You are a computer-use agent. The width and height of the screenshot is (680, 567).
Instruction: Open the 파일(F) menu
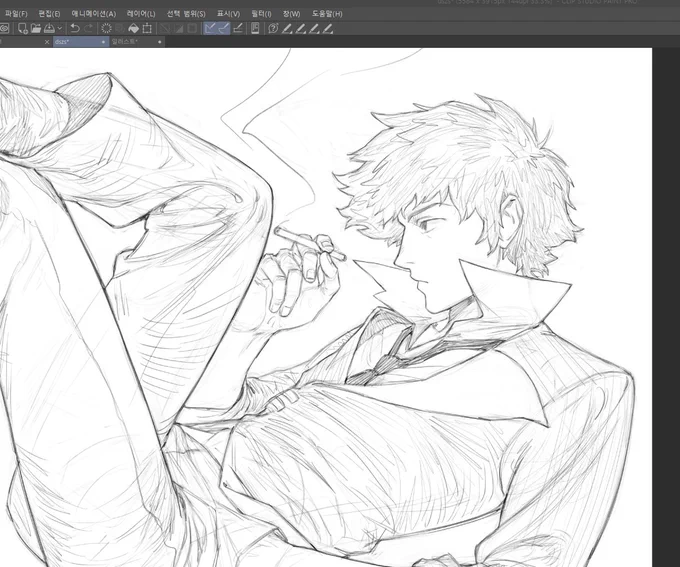(x=16, y=14)
